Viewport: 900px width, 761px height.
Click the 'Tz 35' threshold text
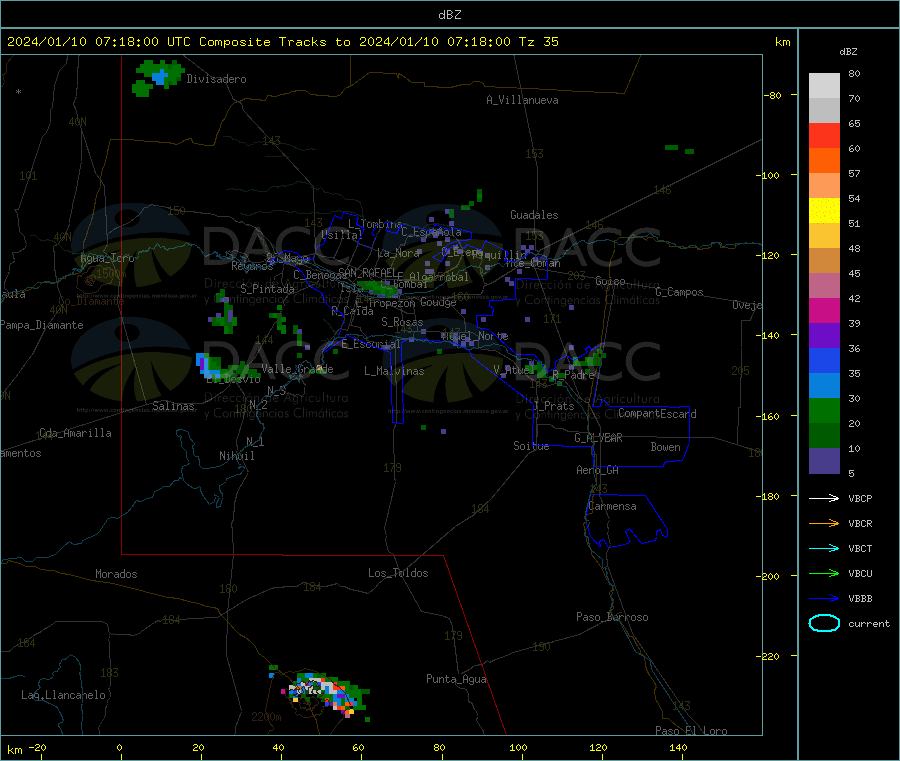point(538,42)
